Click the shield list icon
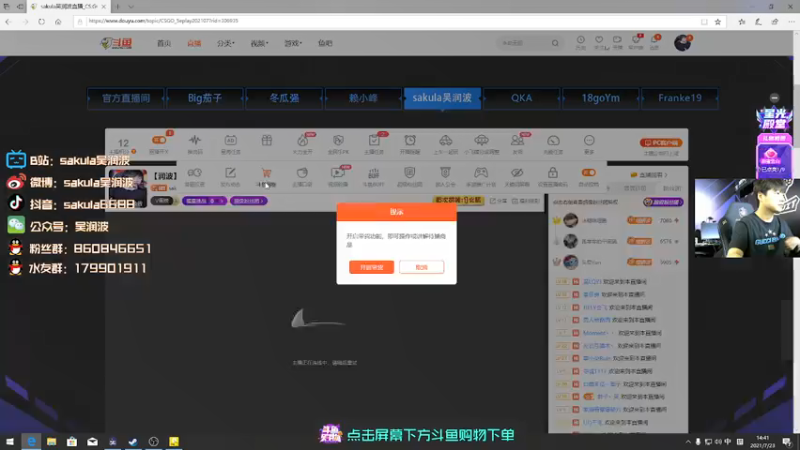Screen dimensions: 800x450 [x=409, y=173]
